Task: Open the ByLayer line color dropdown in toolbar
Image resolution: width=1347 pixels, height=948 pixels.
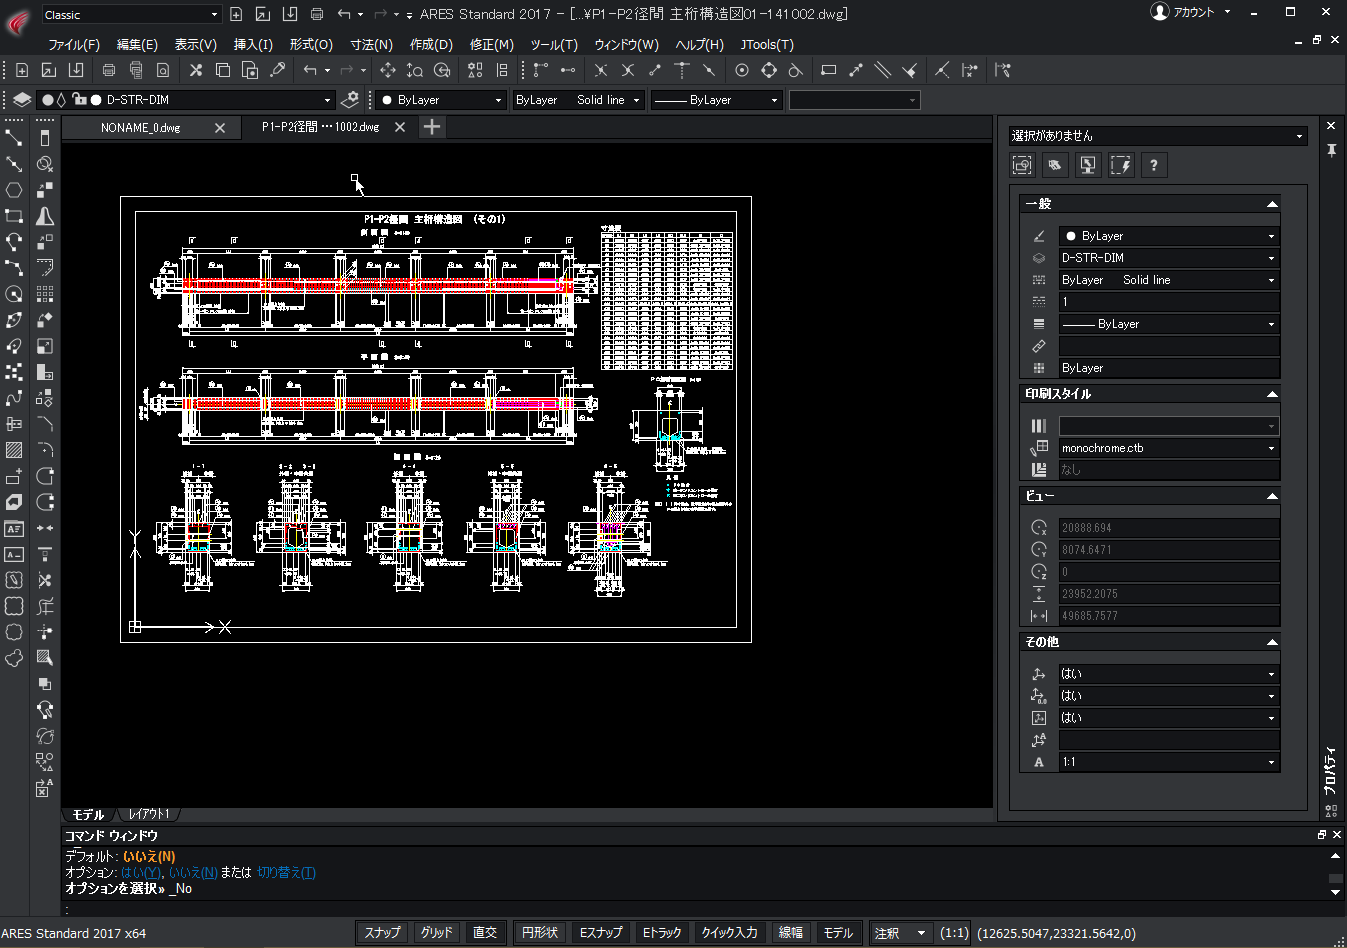Action: pos(498,100)
